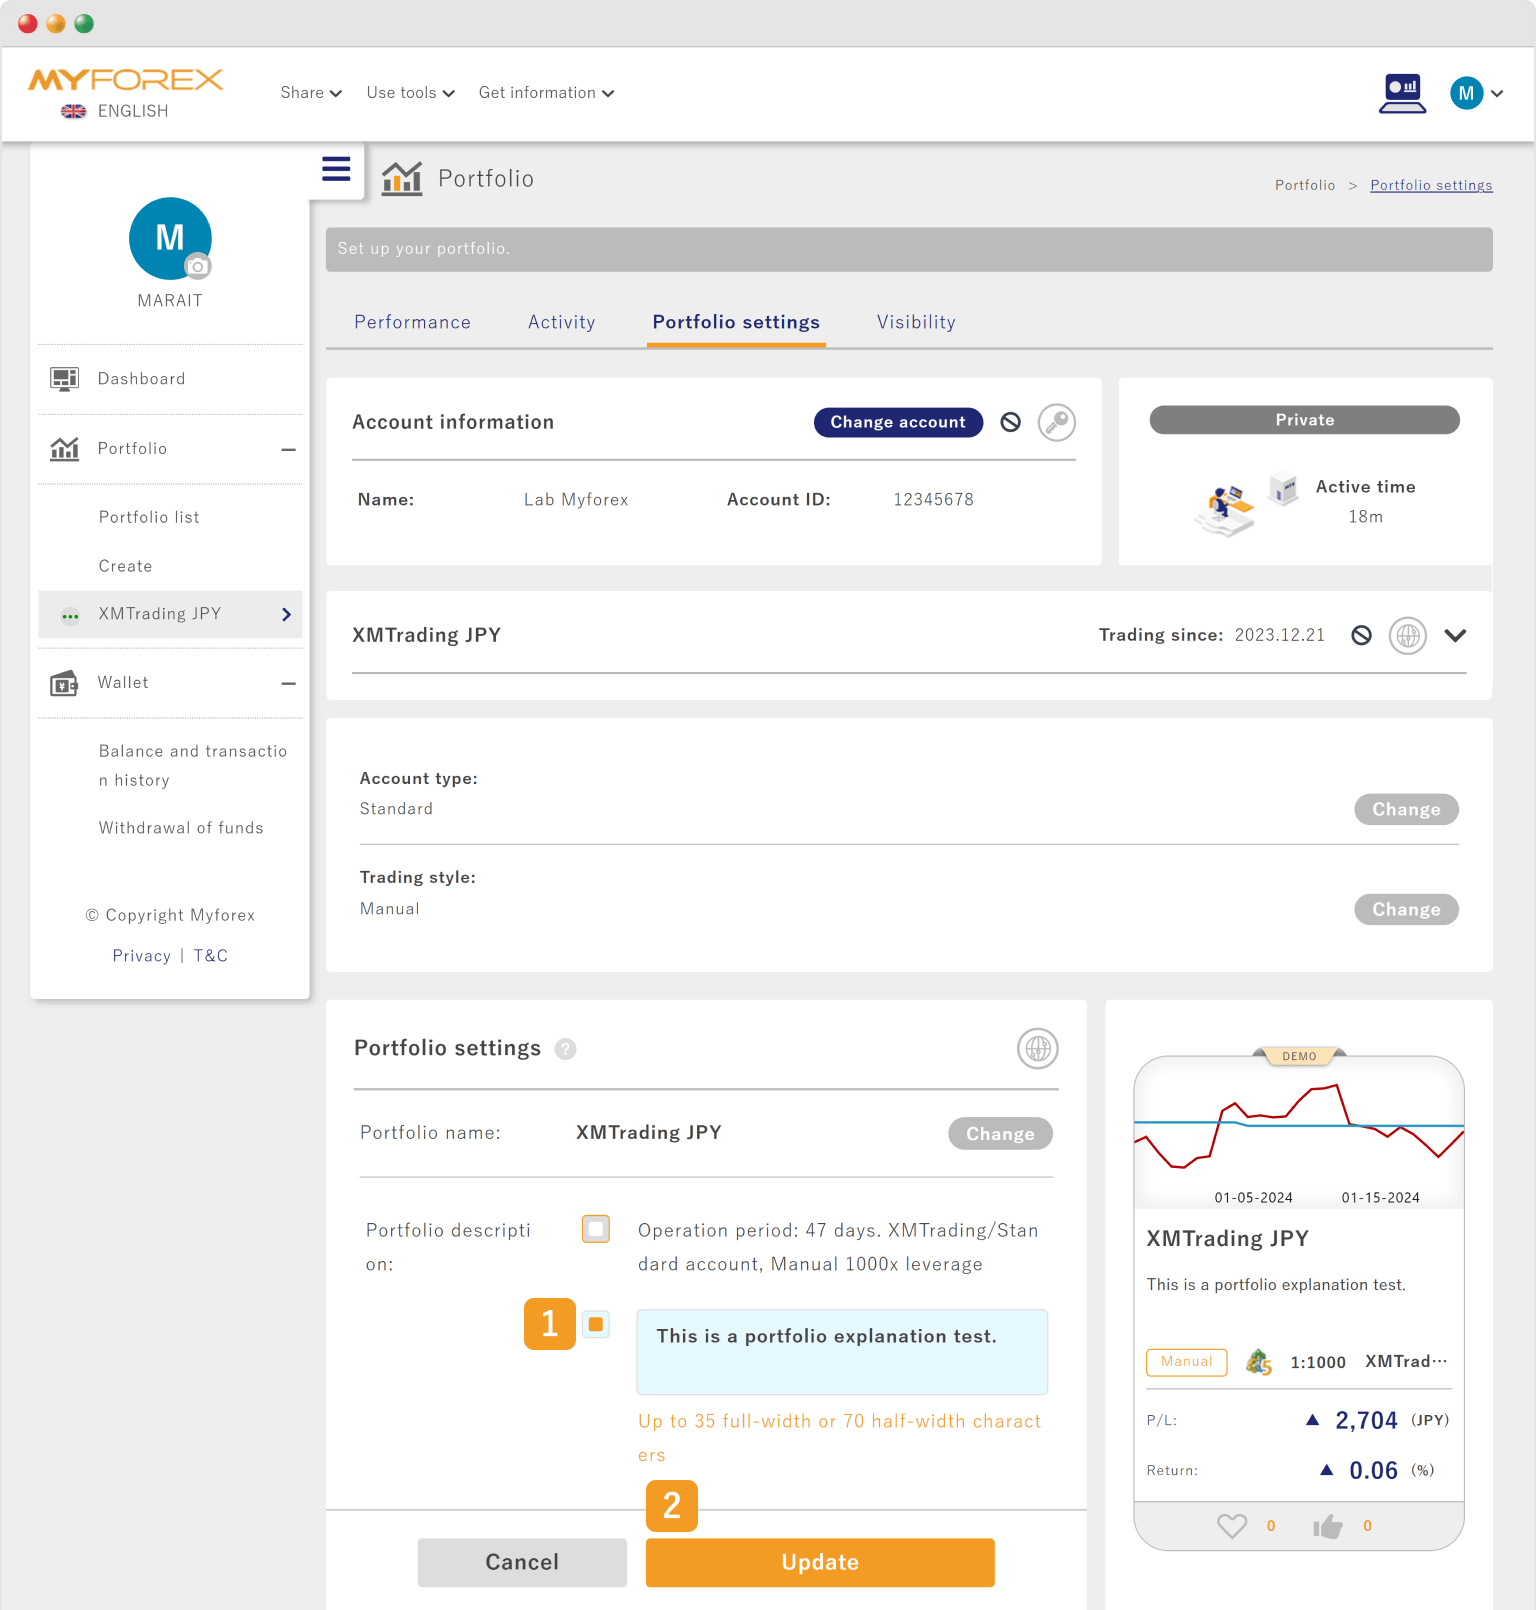1536x1610 pixels.
Task: Click the portfolio performance chart thumbnail
Action: pyautogui.click(x=1299, y=1133)
